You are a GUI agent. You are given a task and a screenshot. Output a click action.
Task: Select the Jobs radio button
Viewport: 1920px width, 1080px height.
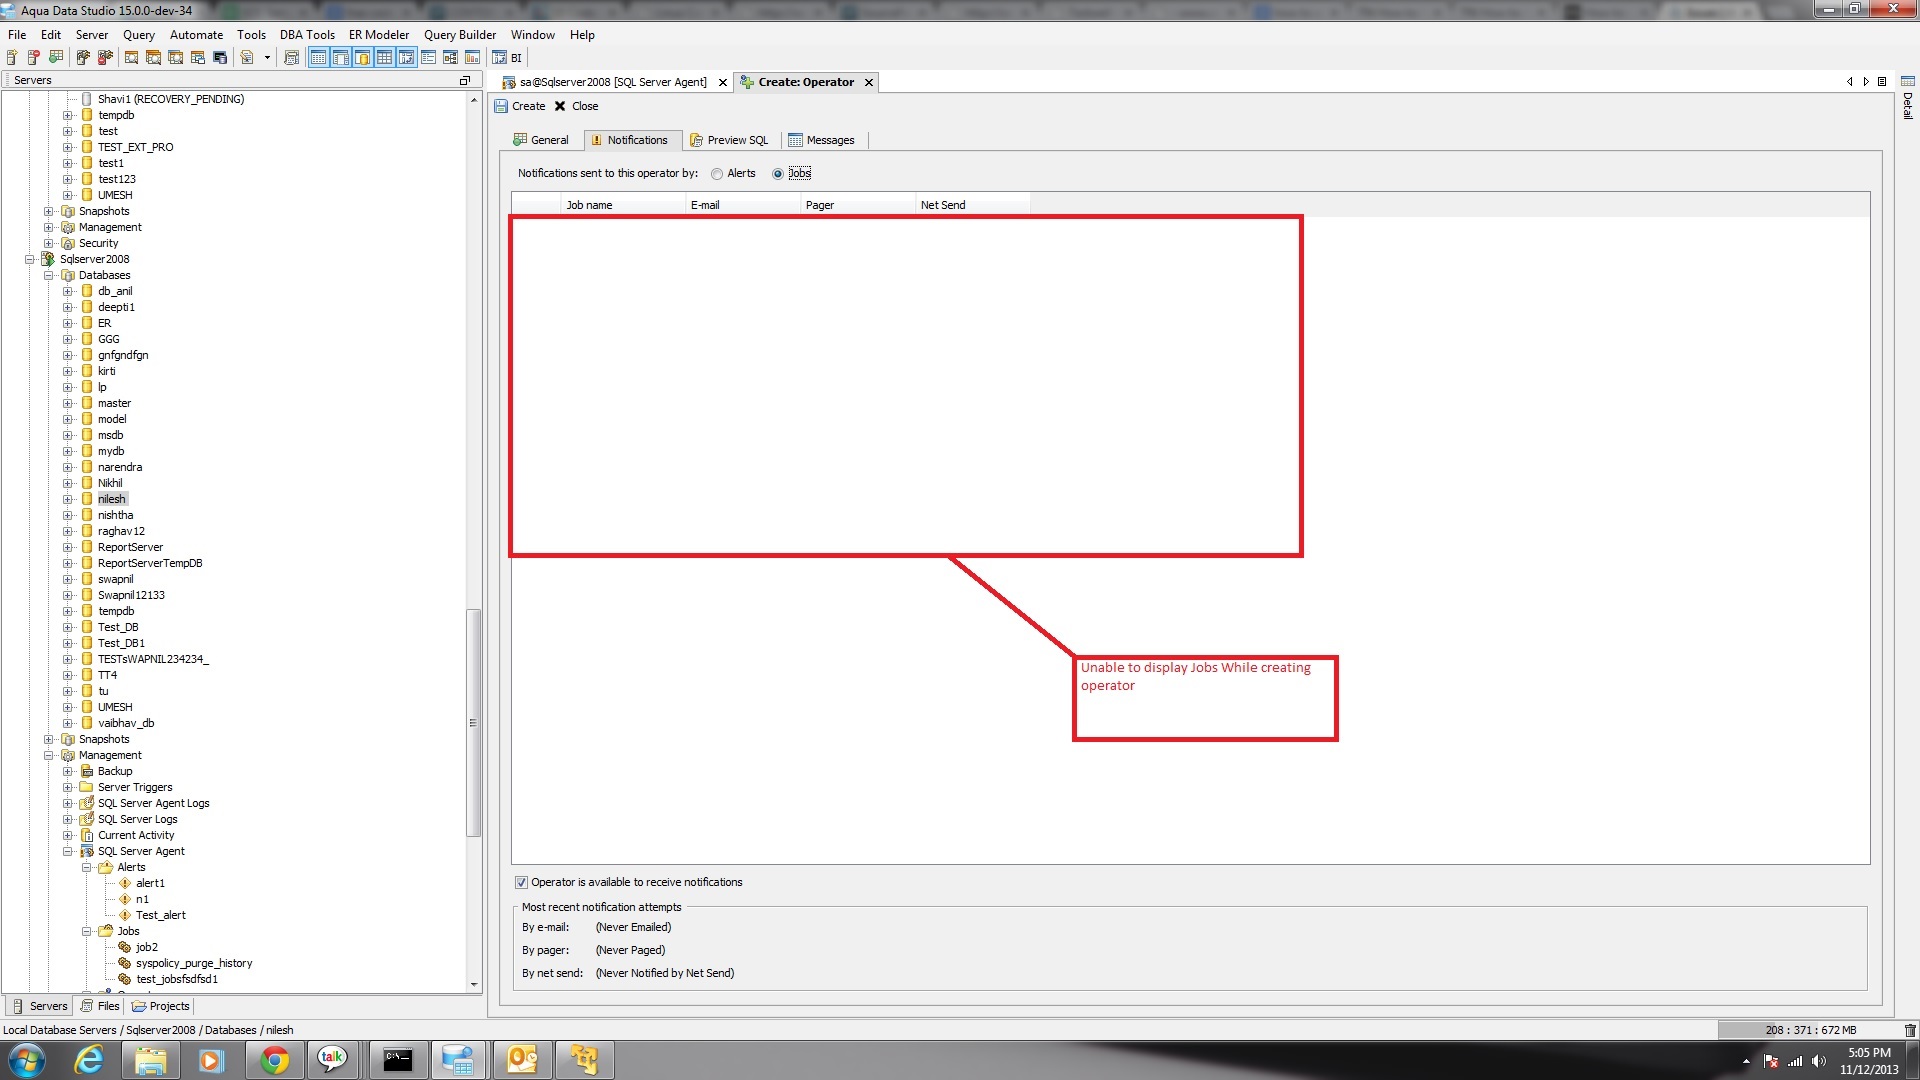(777, 174)
